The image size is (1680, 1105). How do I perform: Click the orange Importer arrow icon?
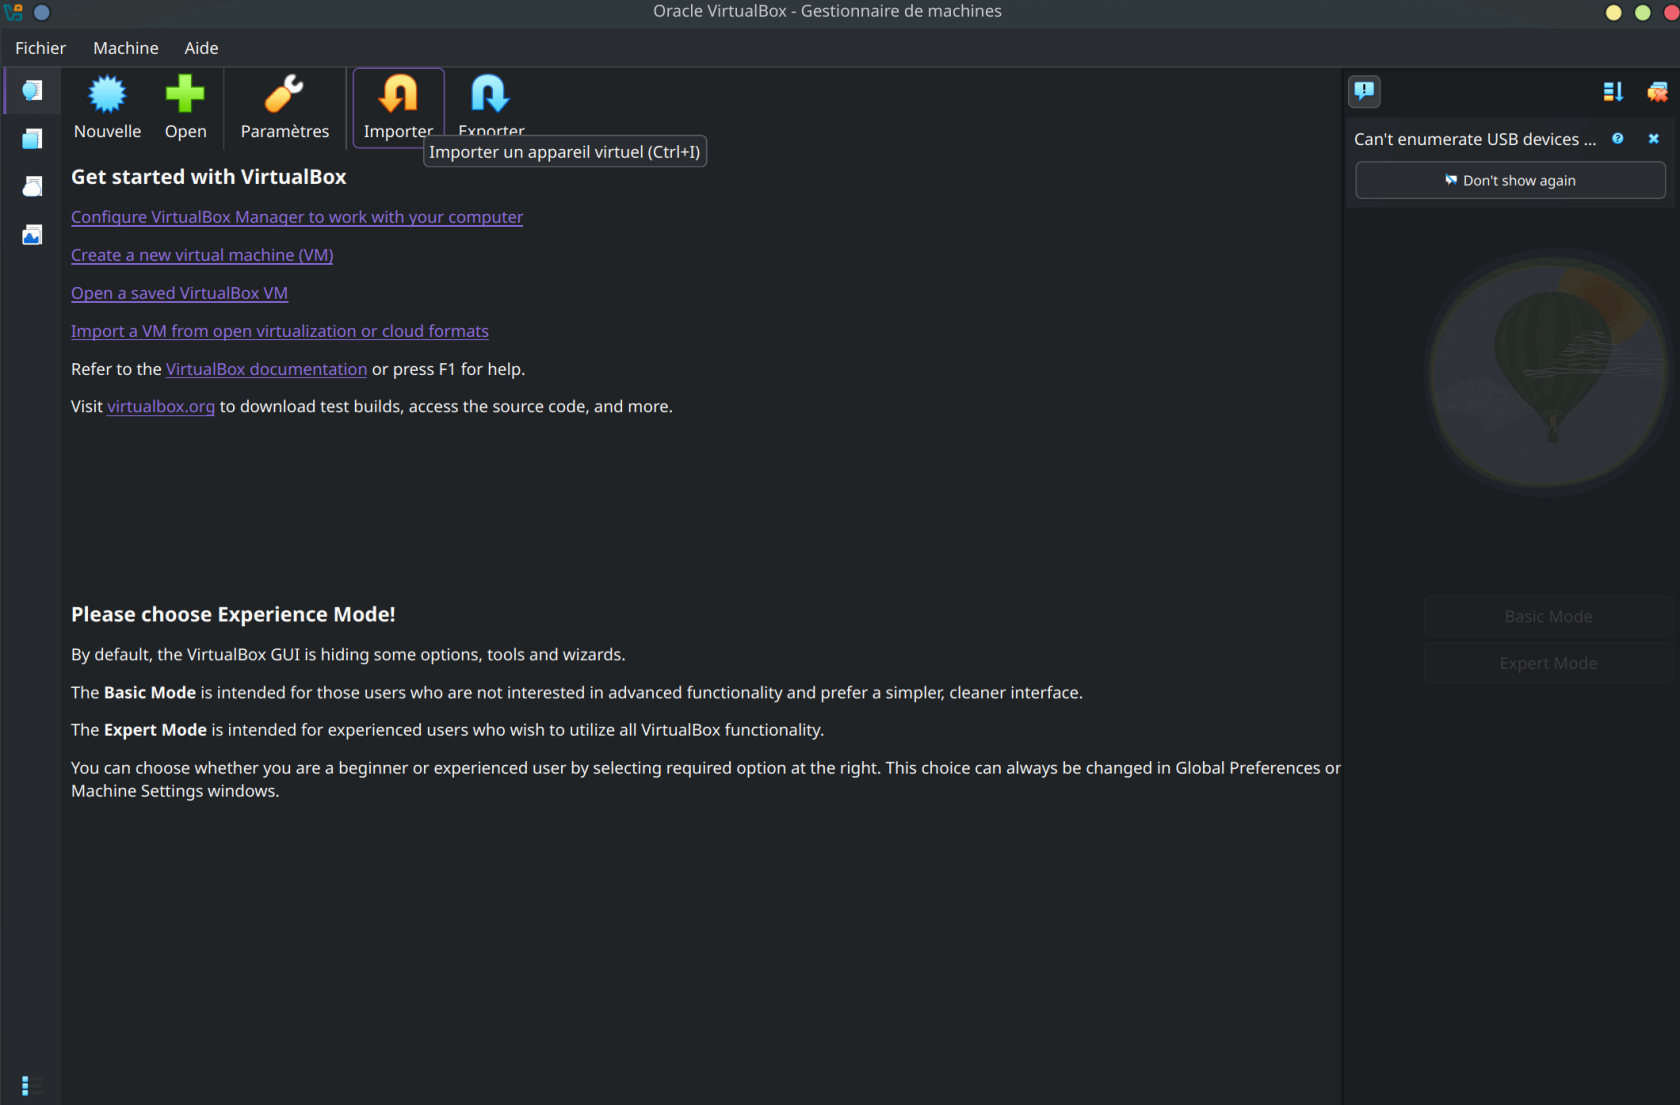(398, 94)
